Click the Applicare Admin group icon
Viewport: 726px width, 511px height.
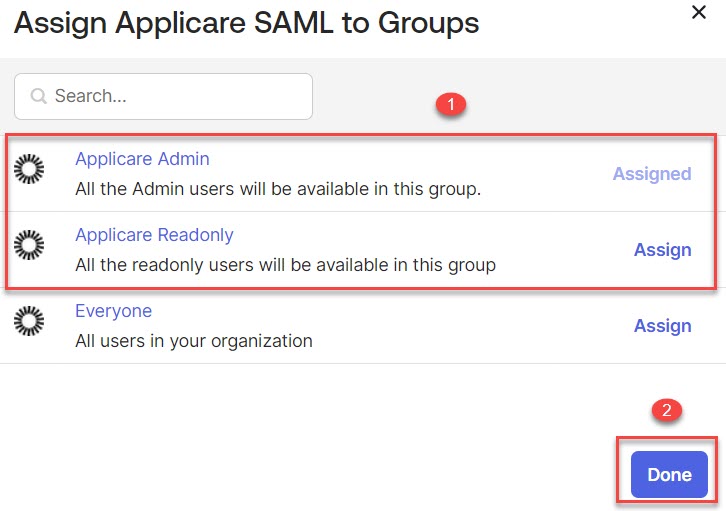click(29, 170)
